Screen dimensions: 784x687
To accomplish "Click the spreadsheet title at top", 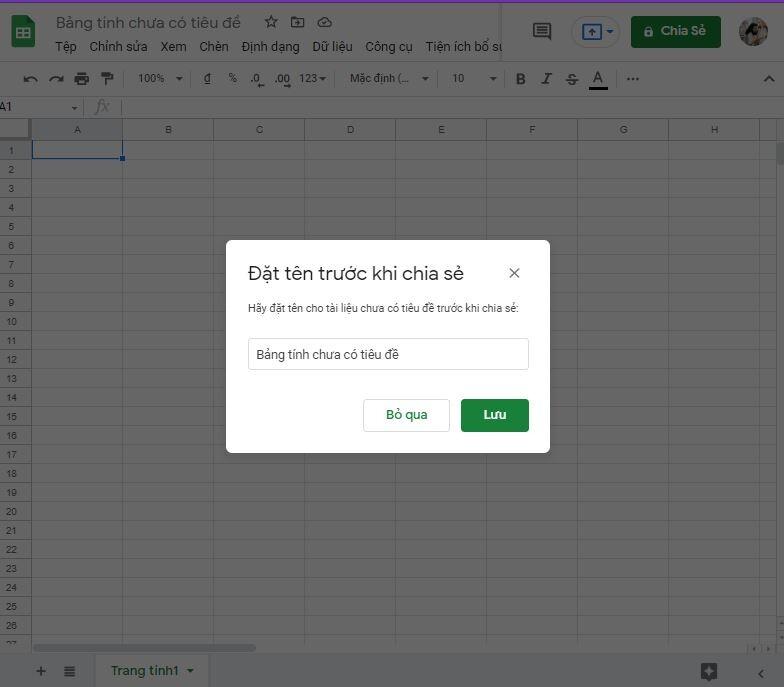I will [148, 22].
